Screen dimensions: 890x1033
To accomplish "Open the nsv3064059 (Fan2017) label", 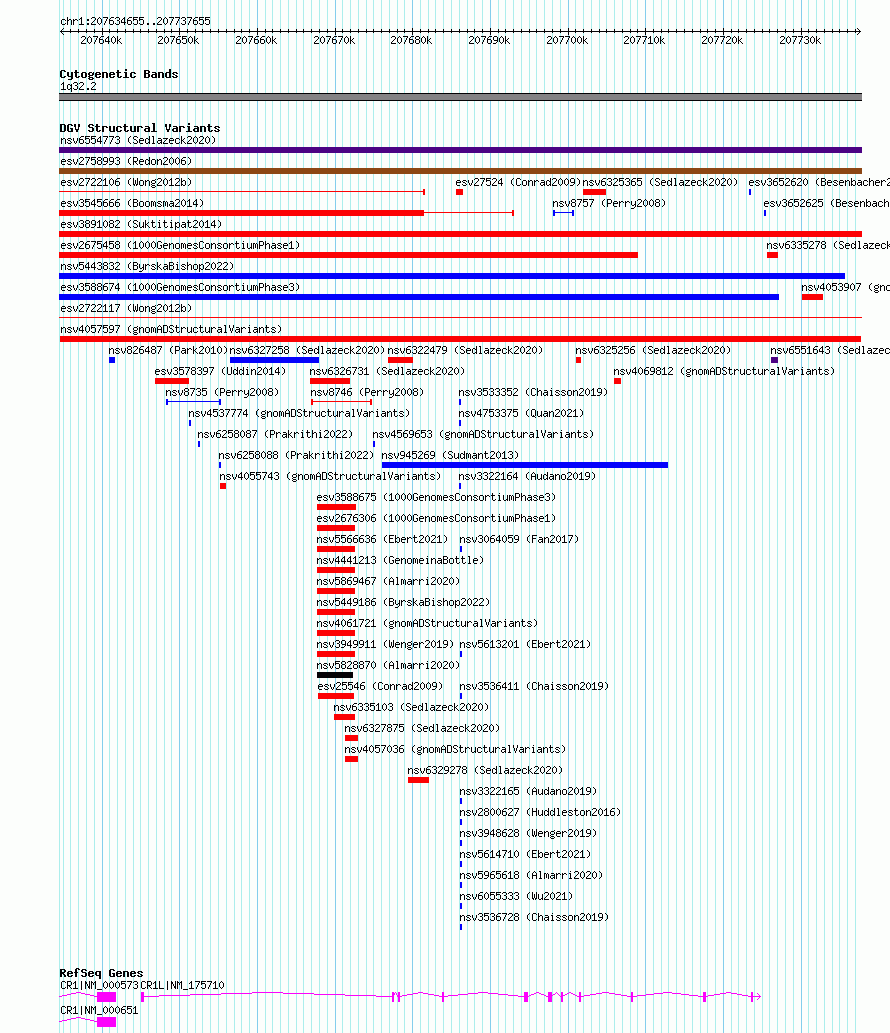I will (x=519, y=540).
